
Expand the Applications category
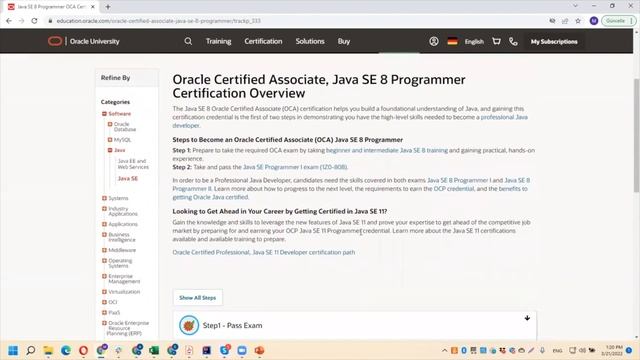point(104,224)
